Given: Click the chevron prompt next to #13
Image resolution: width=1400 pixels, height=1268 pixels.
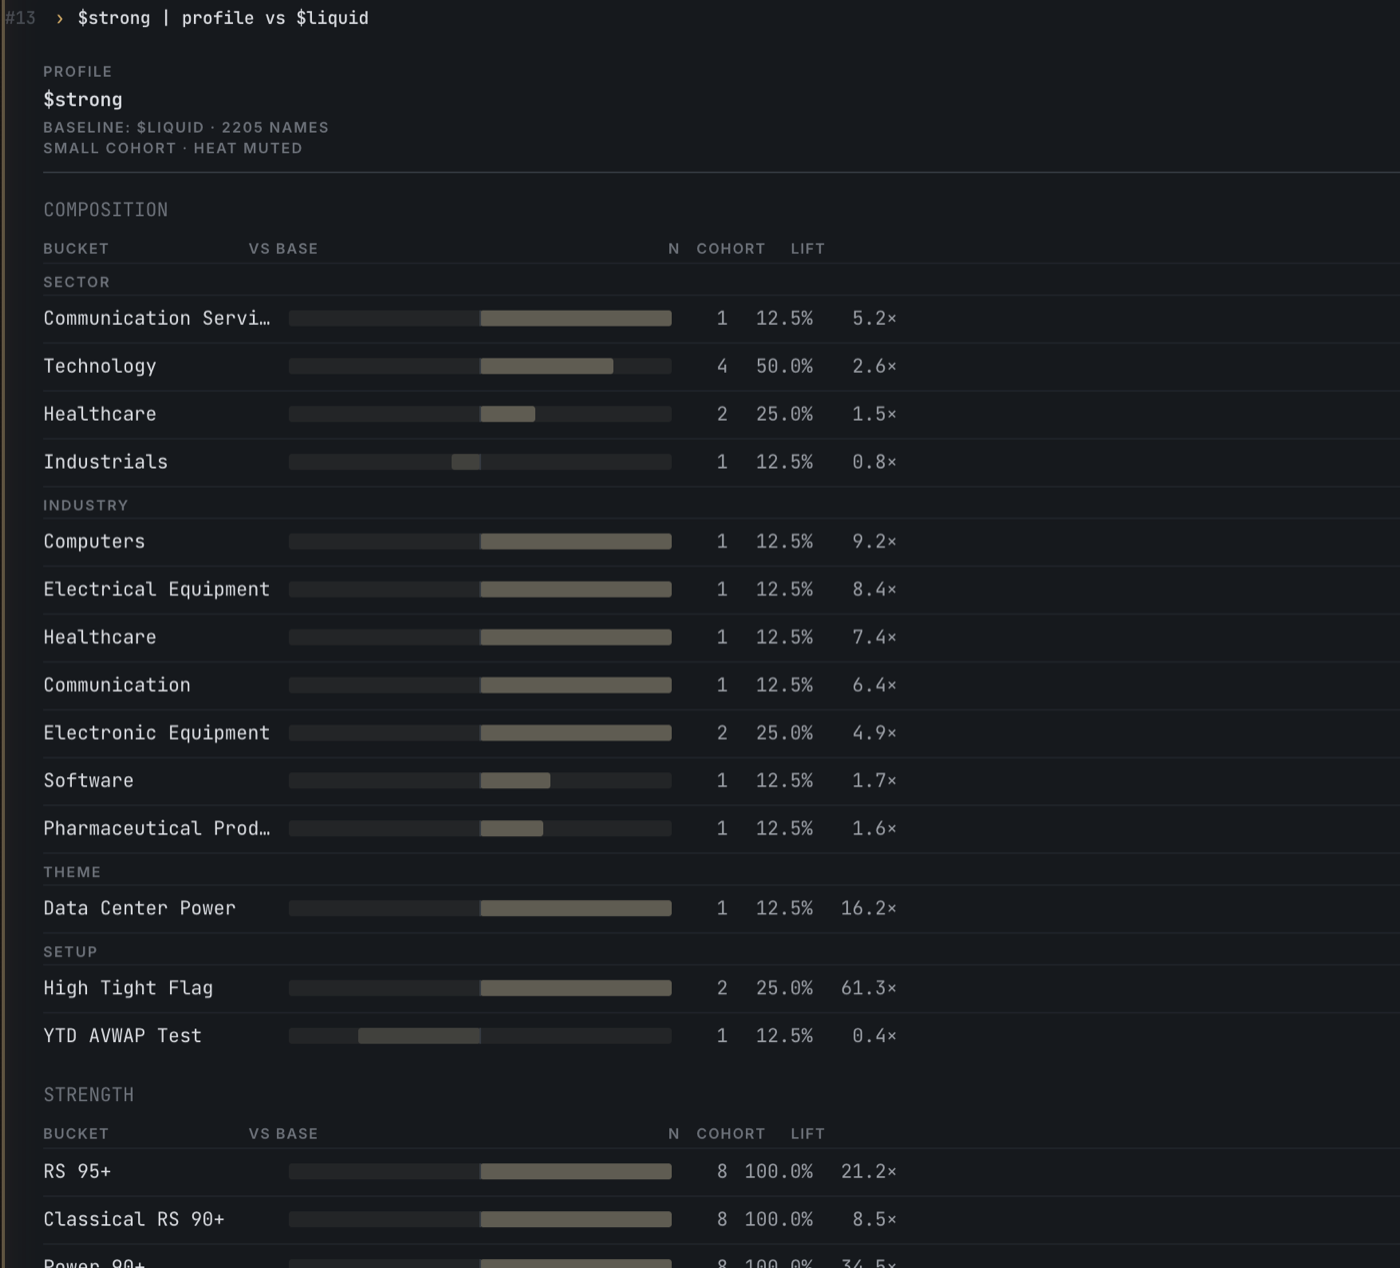Looking at the screenshot, I should click(x=59, y=18).
